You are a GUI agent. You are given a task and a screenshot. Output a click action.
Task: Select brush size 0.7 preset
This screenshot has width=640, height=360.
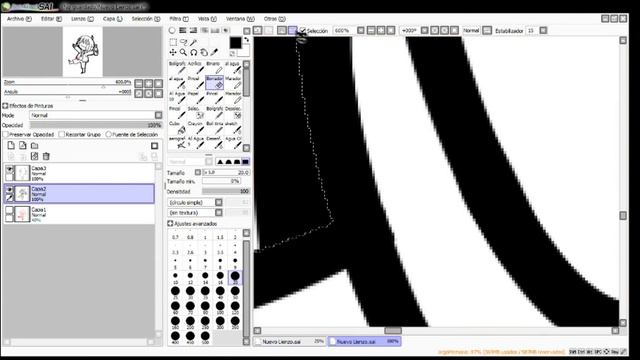pos(176,236)
